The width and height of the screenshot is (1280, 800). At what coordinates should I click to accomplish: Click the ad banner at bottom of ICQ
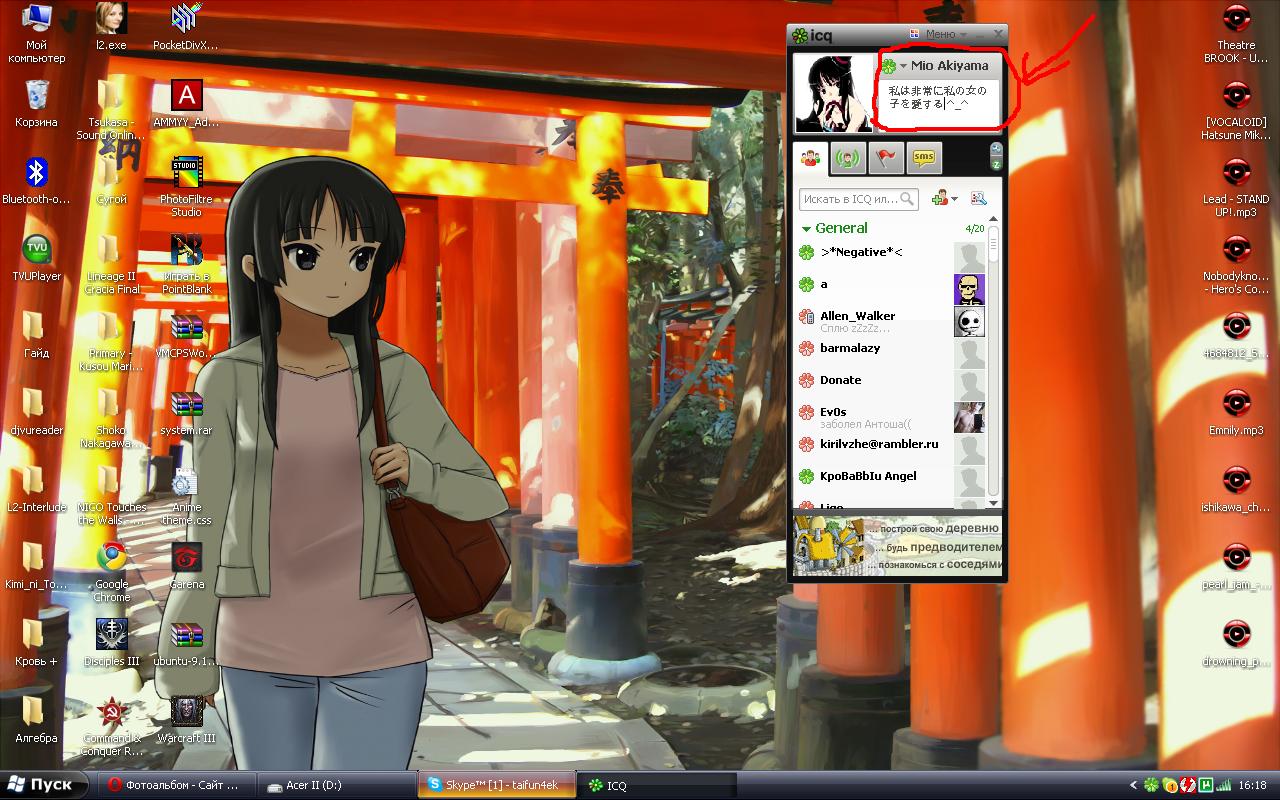point(897,547)
